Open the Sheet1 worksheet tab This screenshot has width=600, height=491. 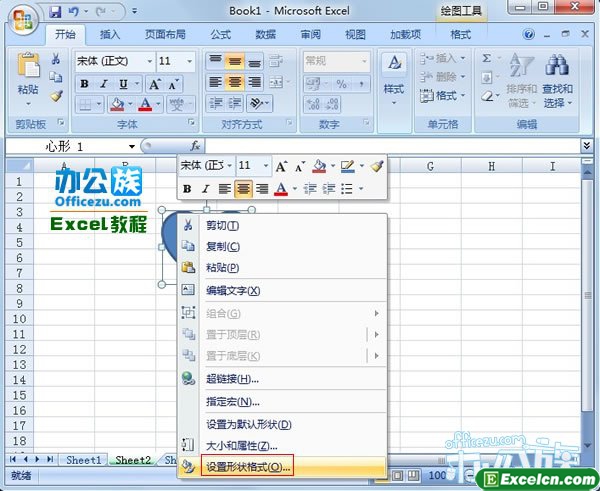point(83,460)
